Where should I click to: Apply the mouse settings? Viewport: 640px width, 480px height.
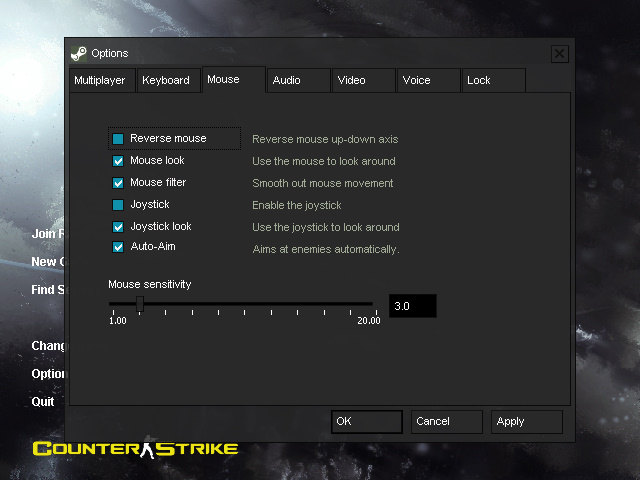(528, 422)
